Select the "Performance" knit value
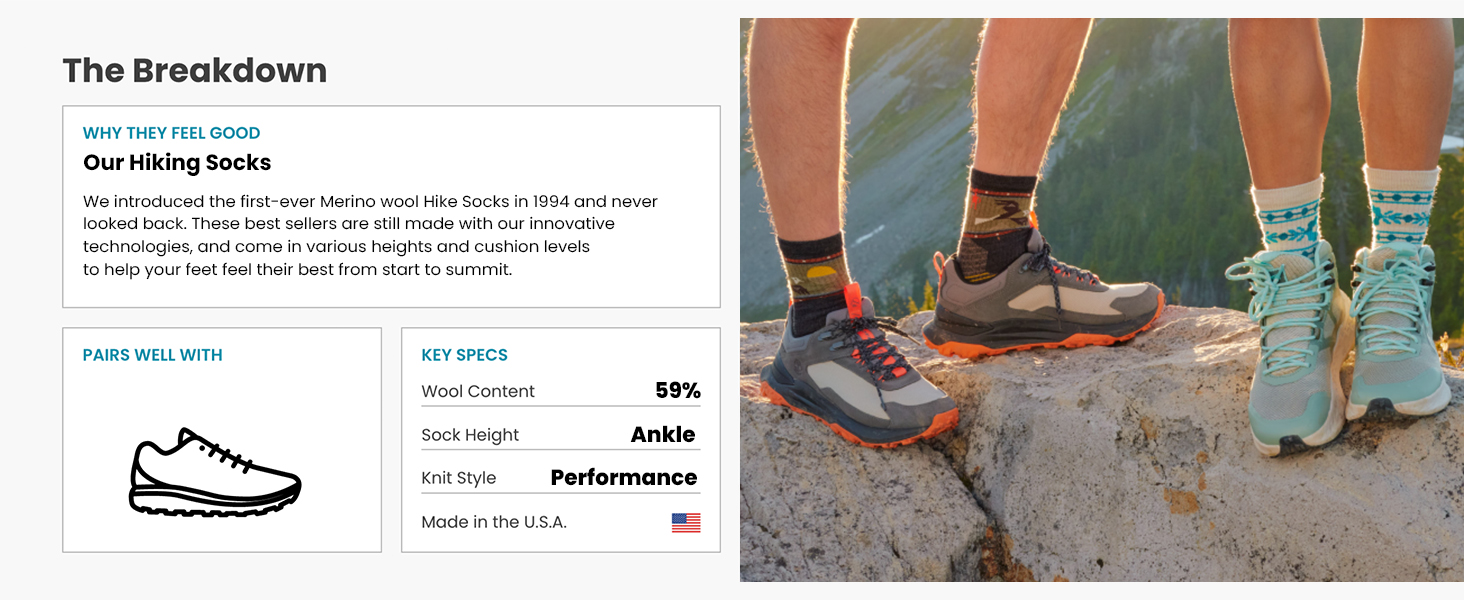 (624, 478)
